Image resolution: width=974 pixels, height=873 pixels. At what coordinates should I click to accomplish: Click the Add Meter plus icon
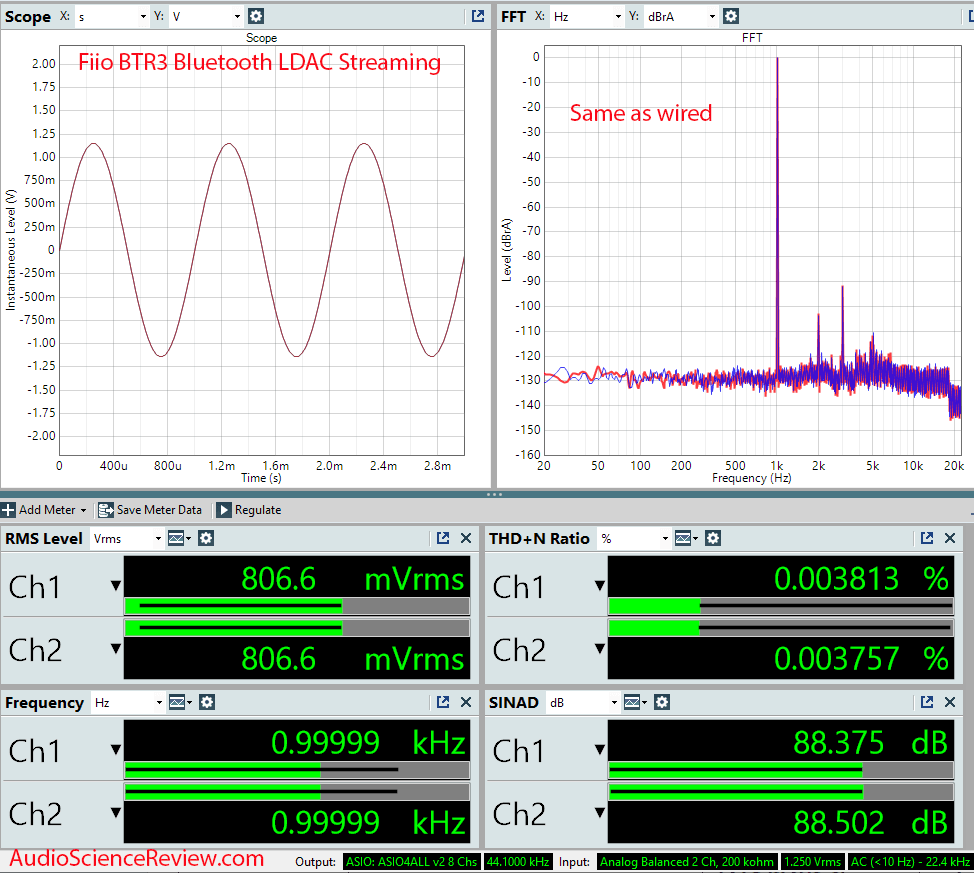[x=8, y=510]
